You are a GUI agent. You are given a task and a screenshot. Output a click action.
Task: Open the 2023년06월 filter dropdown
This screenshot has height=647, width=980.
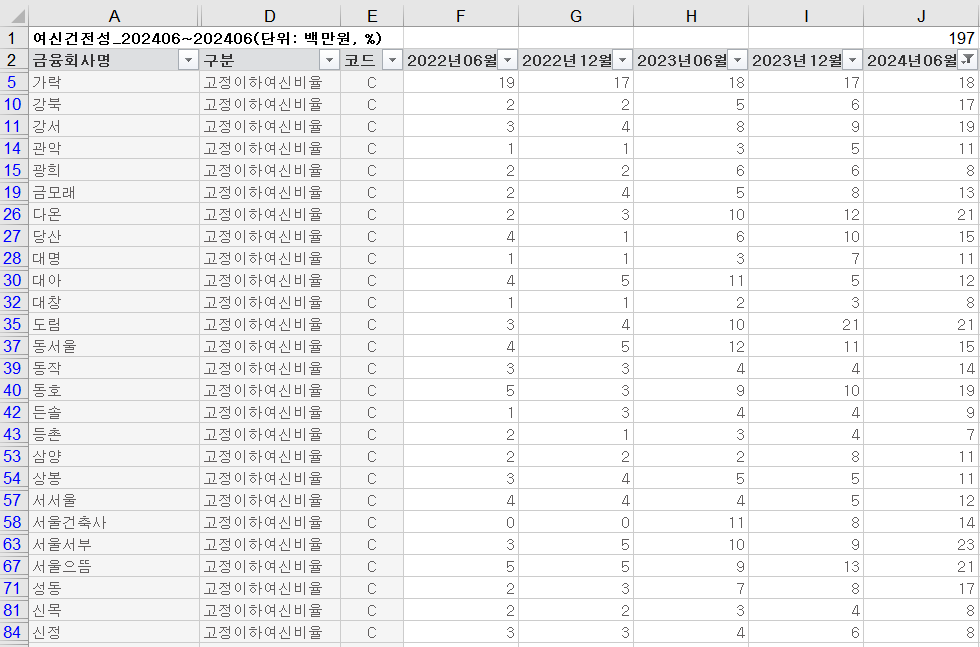tap(738, 60)
